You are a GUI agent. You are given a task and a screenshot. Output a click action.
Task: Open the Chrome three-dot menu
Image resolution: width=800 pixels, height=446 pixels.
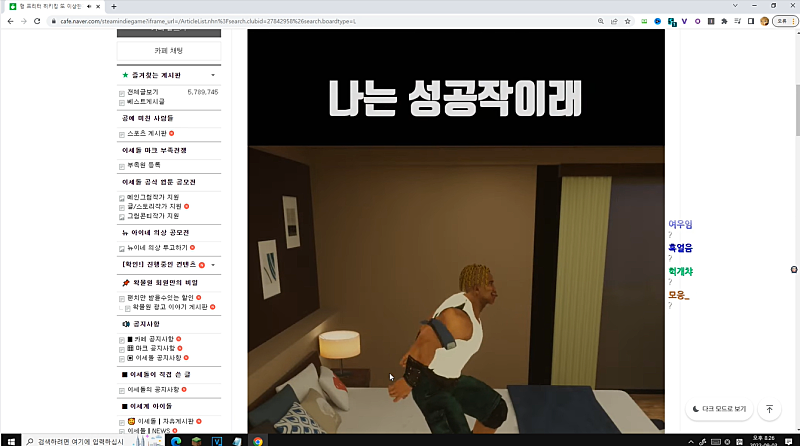point(793,21)
